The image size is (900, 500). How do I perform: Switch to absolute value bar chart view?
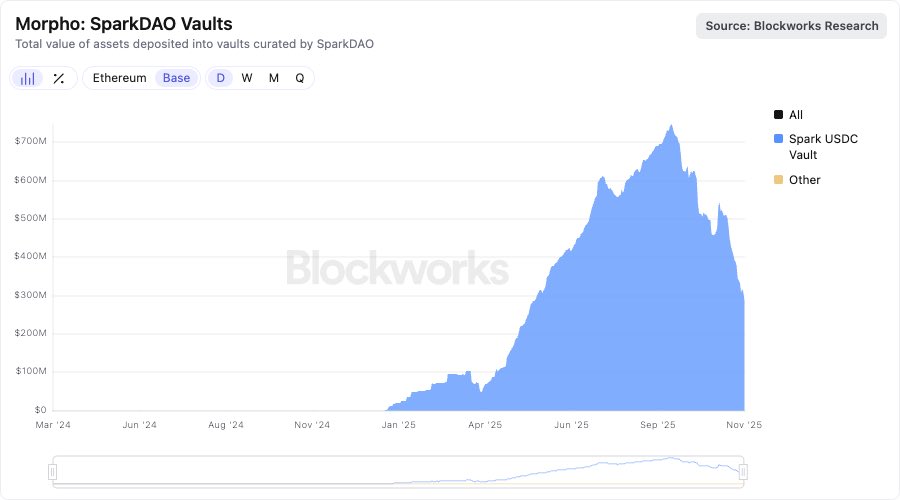(28, 78)
